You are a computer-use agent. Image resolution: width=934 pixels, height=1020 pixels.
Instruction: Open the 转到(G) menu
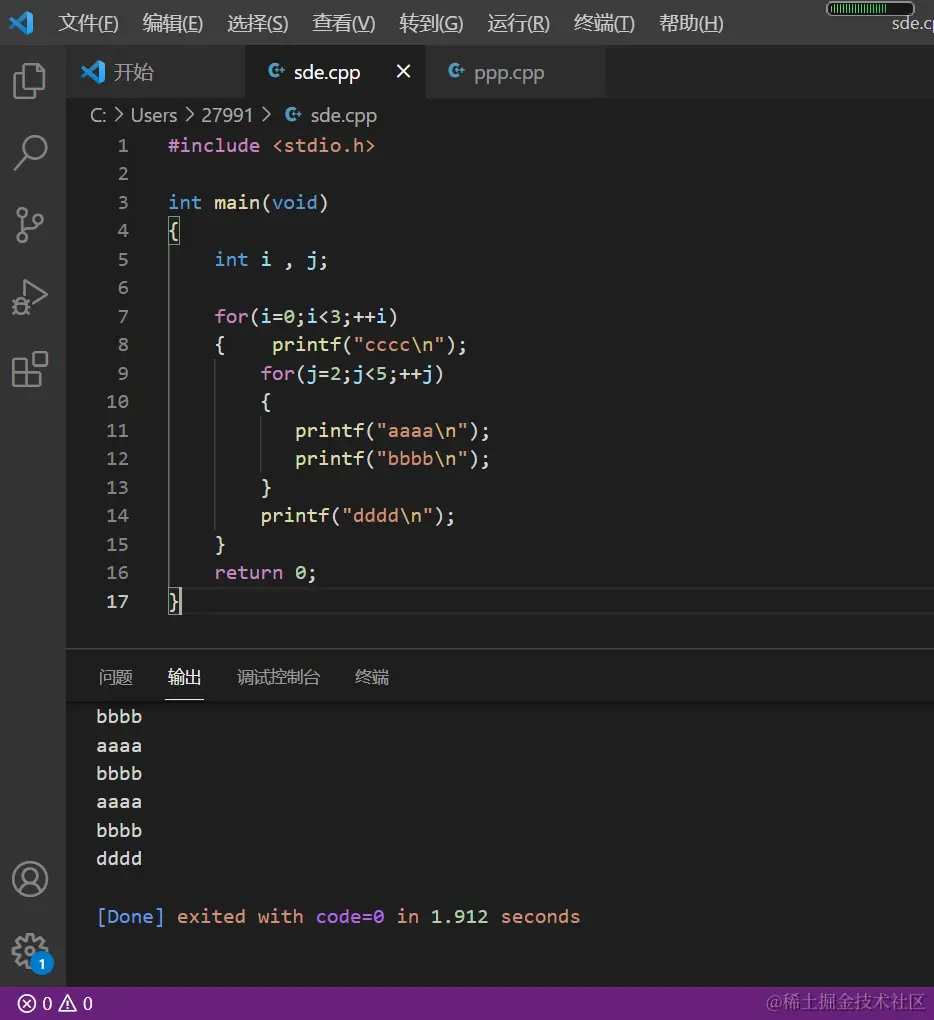click(x=431, y=23)
